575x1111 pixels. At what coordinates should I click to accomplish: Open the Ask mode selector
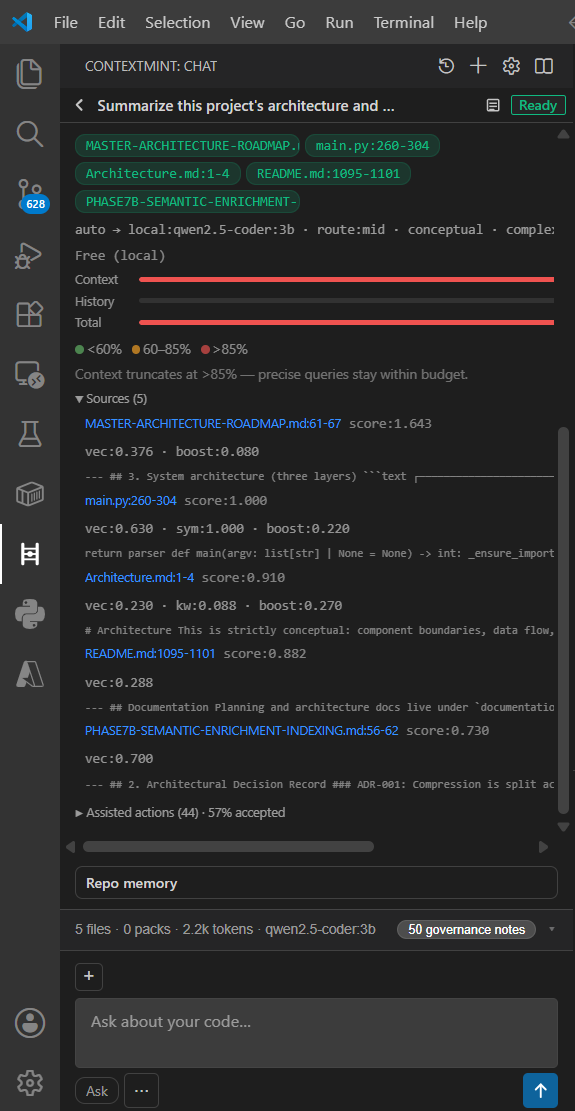pos(97,1090)
